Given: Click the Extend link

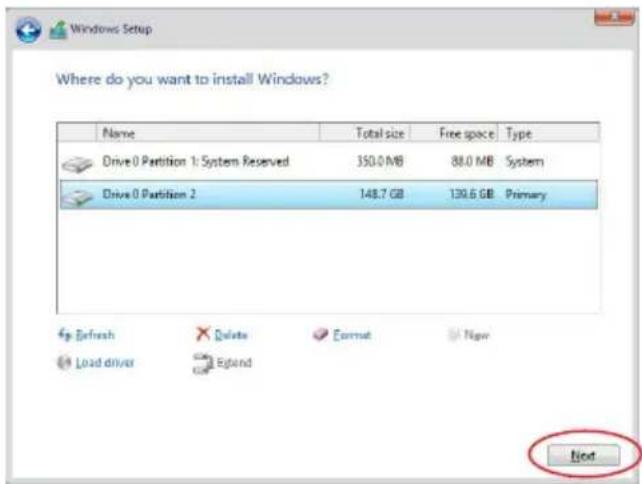Looking at the screenshot, I should [234, 363].
